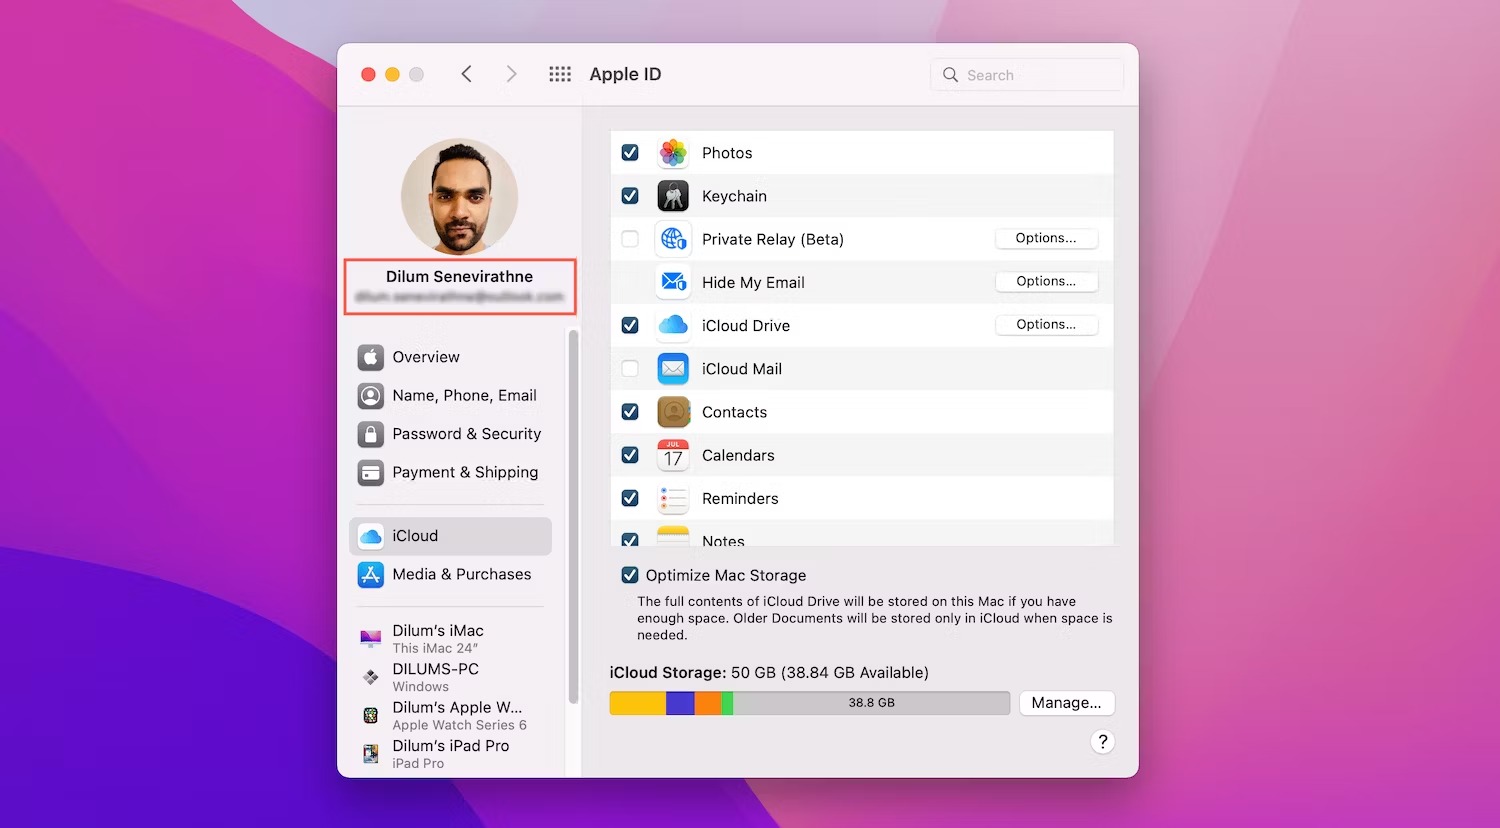The height and width of the screenshot is (828, 1500).
Task: Show all preferences grid icon
Action: [x=560, y=74]
